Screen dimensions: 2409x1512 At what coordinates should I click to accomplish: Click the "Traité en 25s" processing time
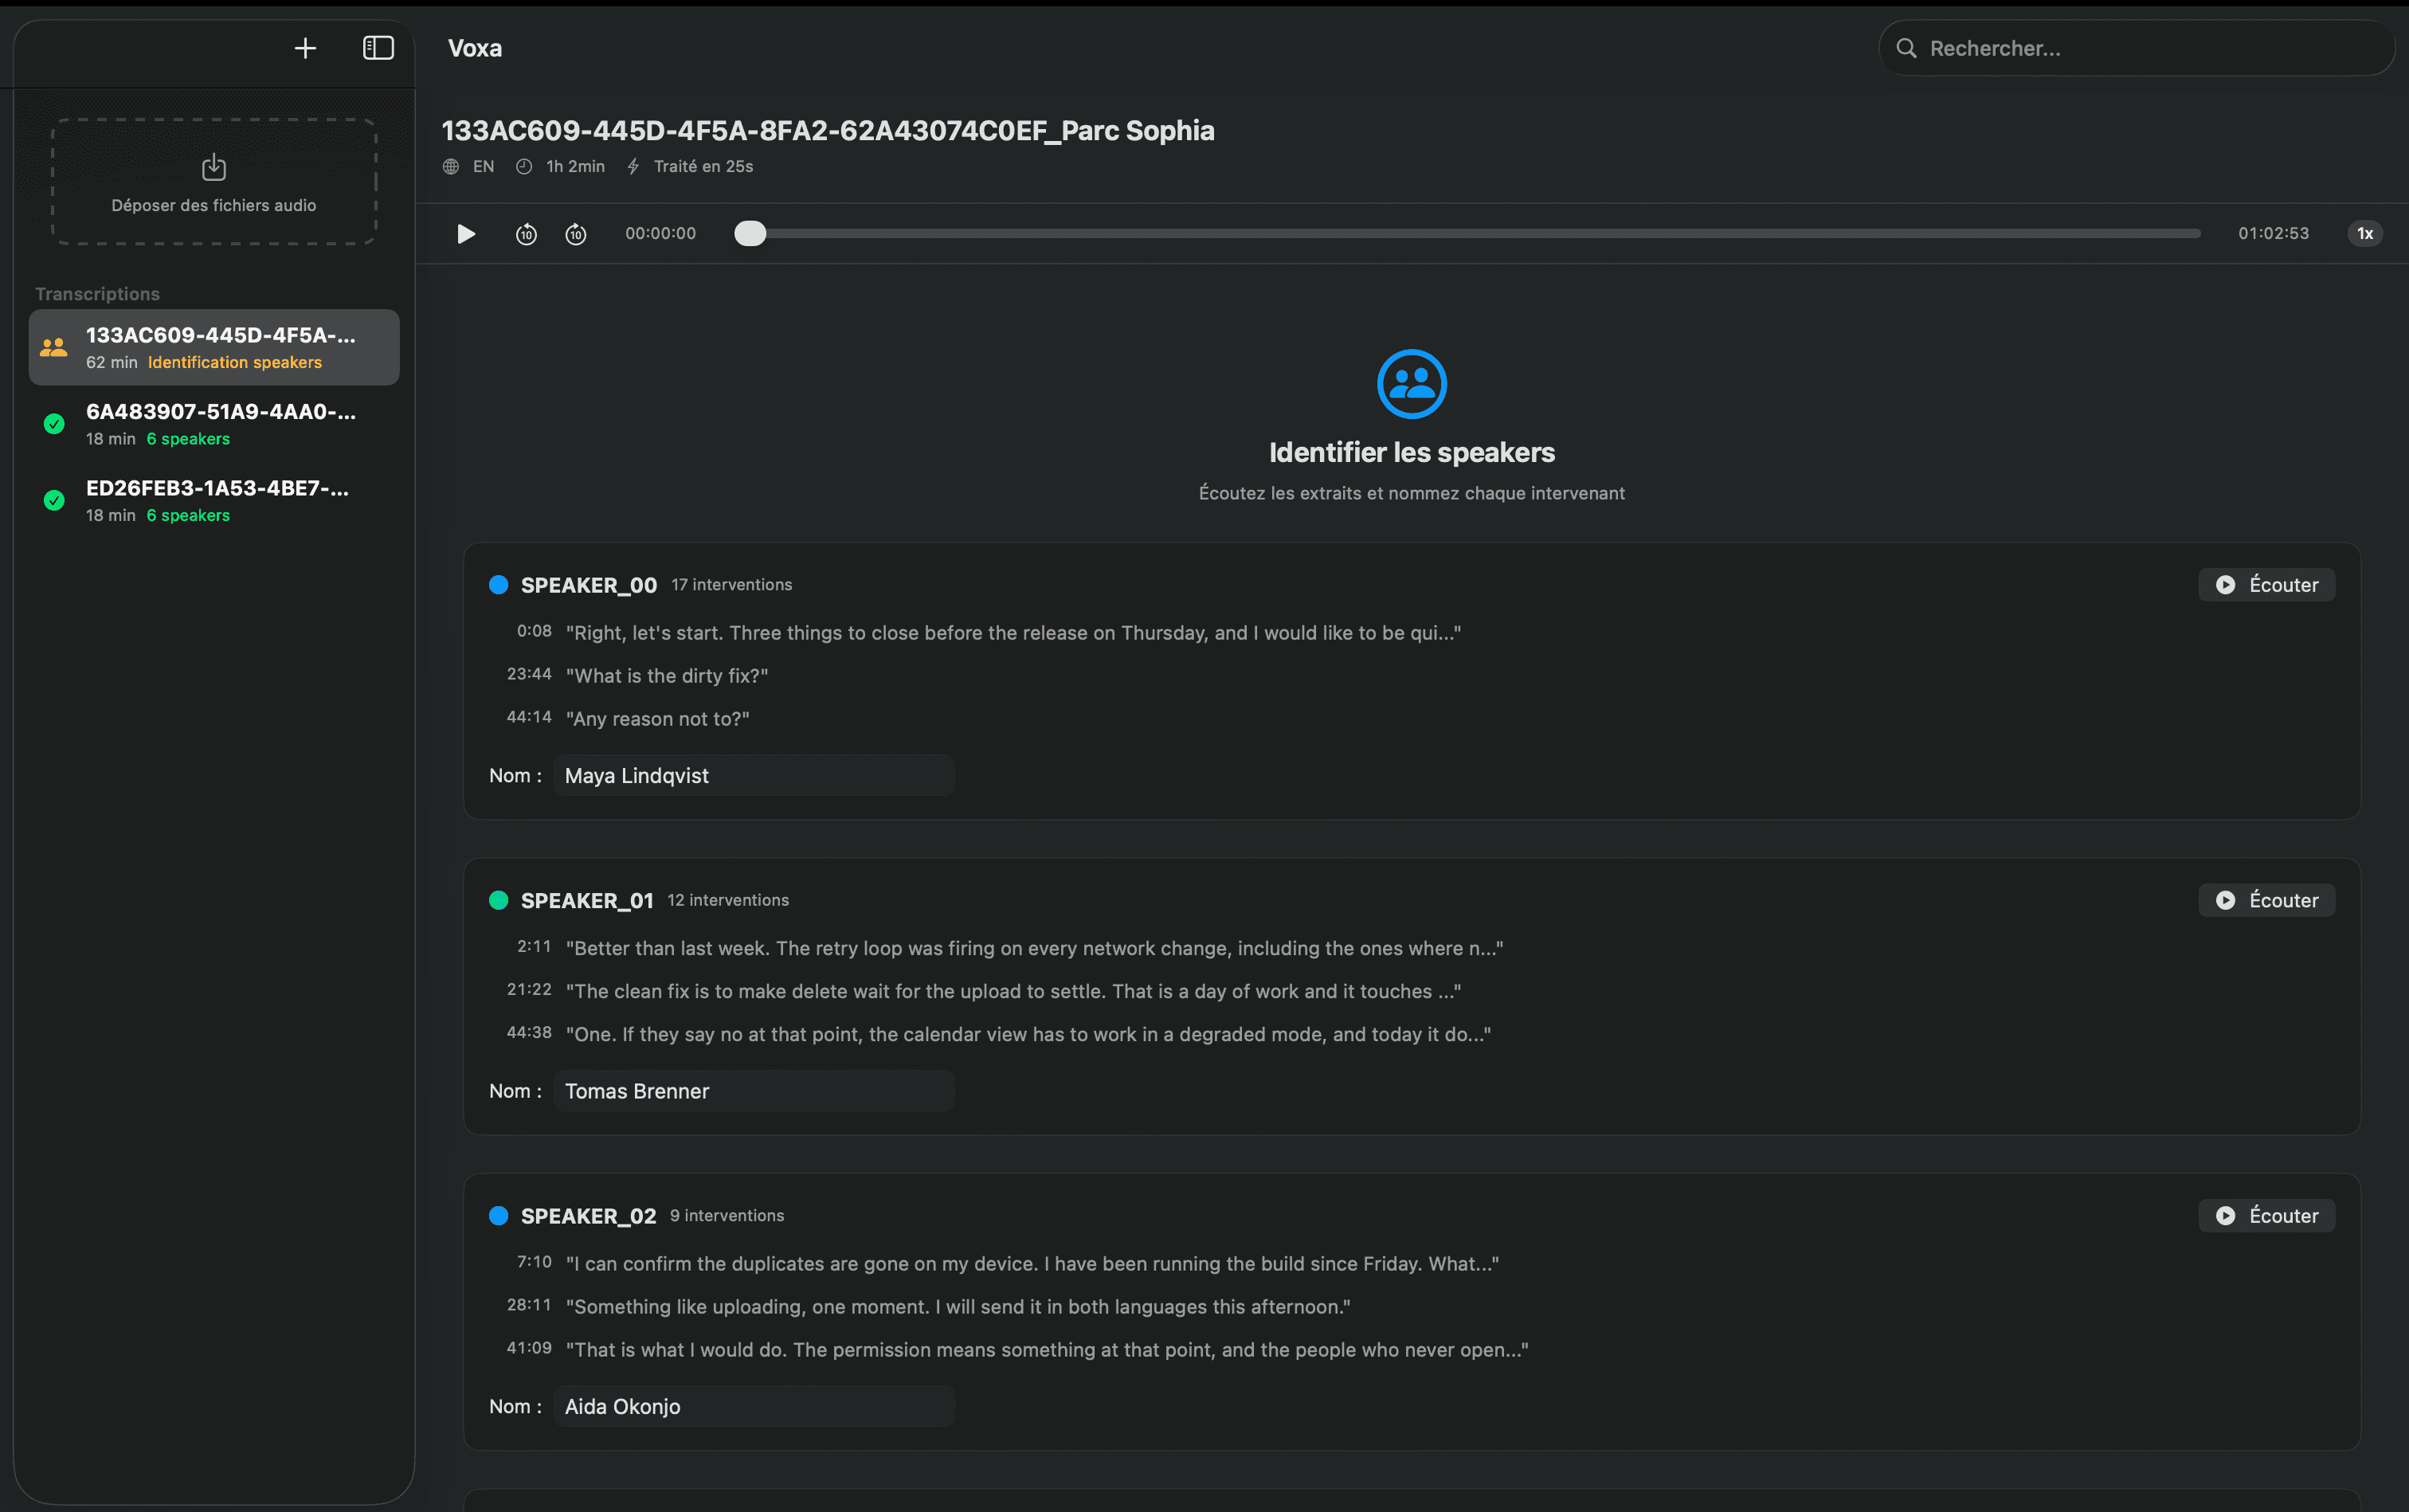click(x=704, y=166)
